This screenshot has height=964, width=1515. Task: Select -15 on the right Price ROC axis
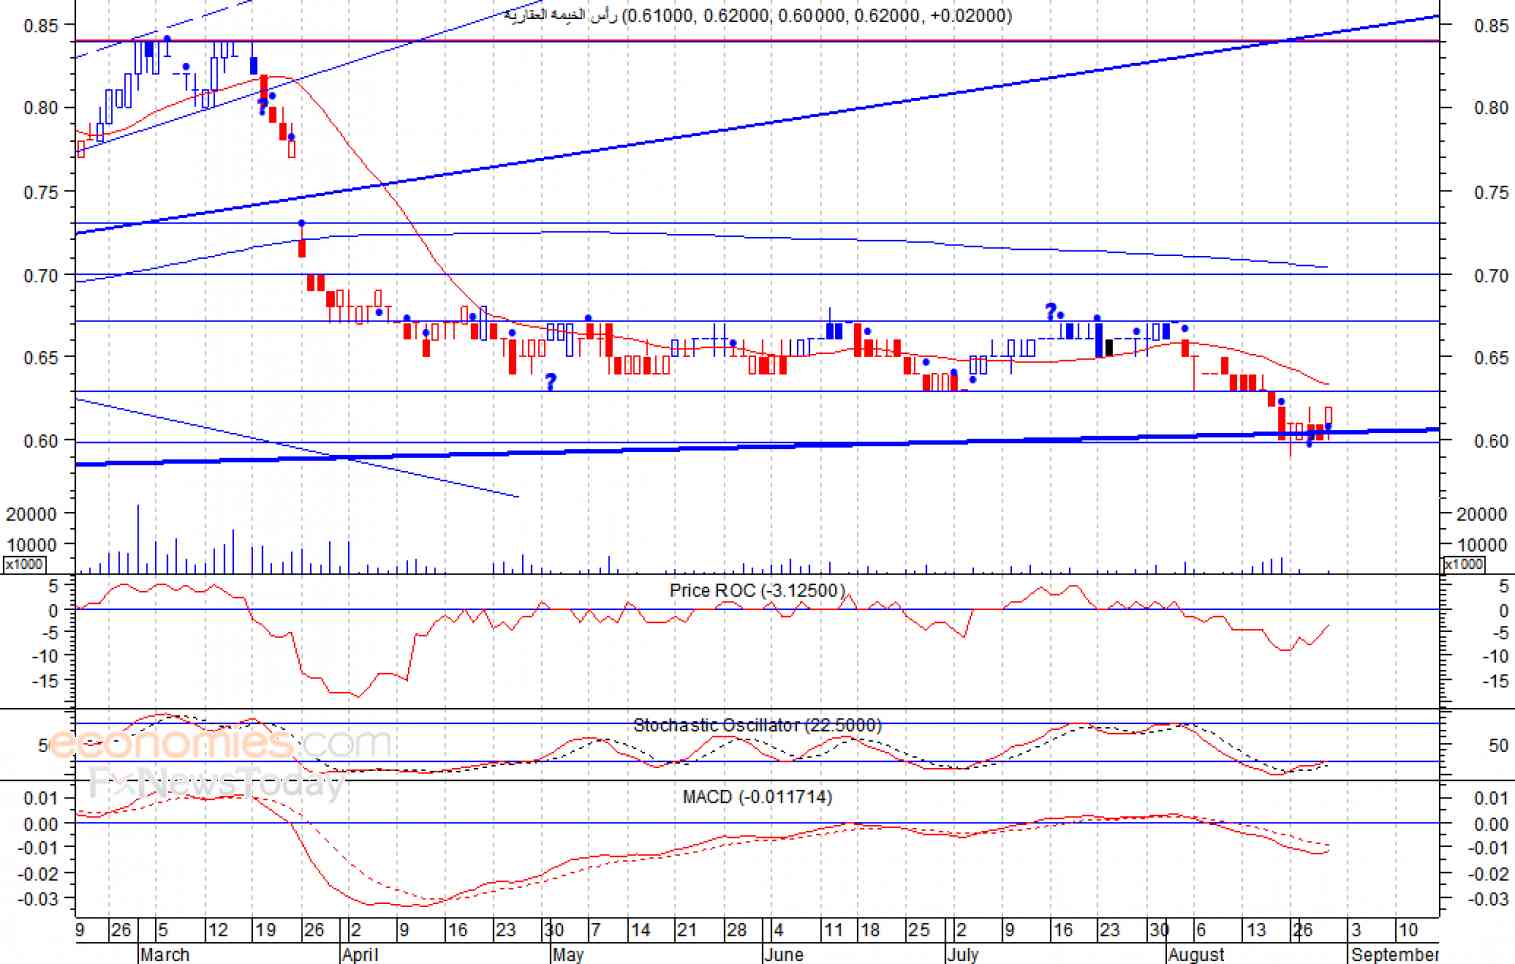pyautogui.click(x=1496, y=682)
